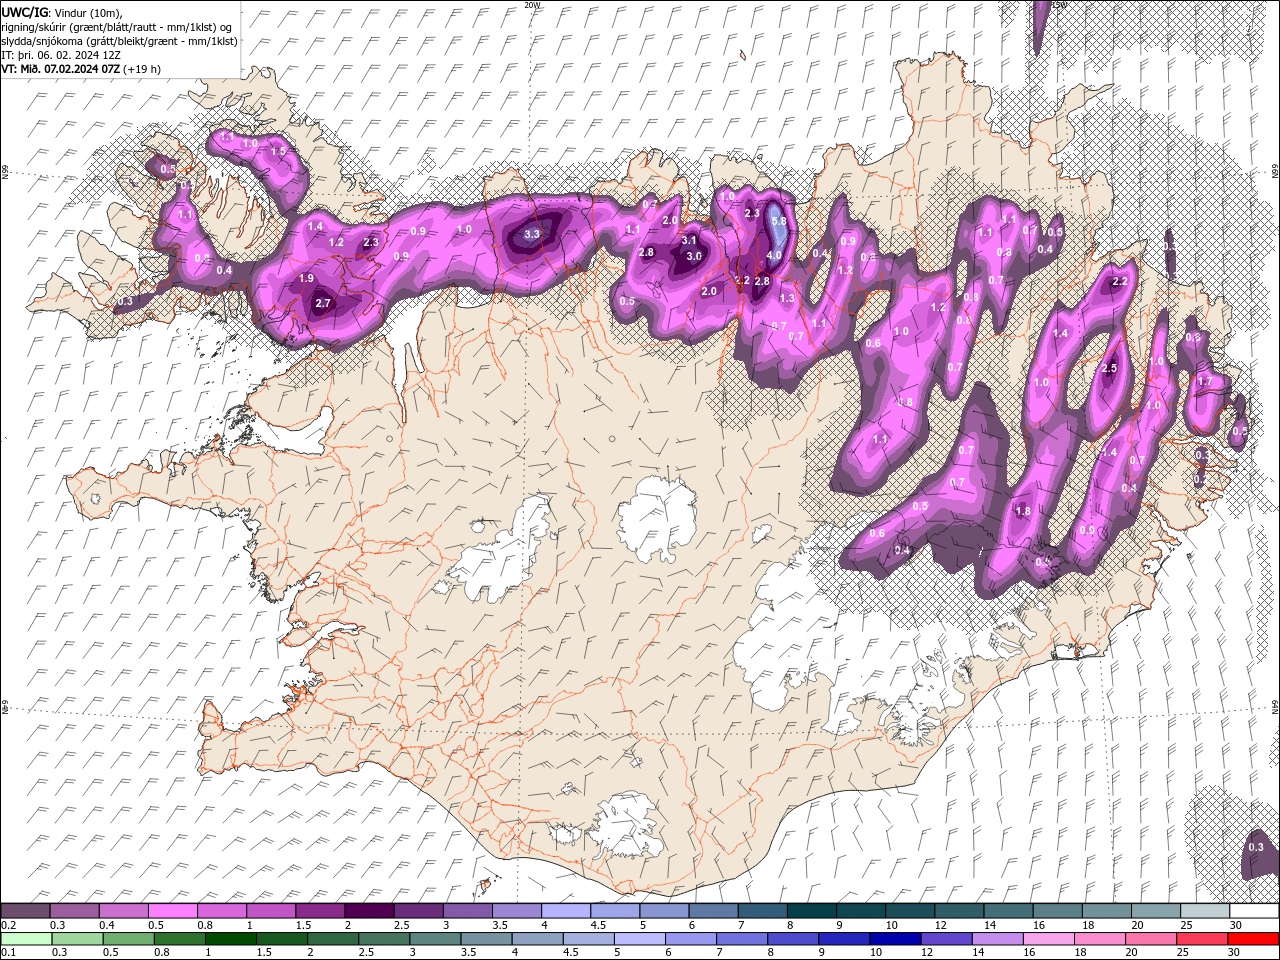This screenshot has height=960, width=1280.
Task: Click the 2.5 value in east Iceland
Action: [x=1108, y=368]
